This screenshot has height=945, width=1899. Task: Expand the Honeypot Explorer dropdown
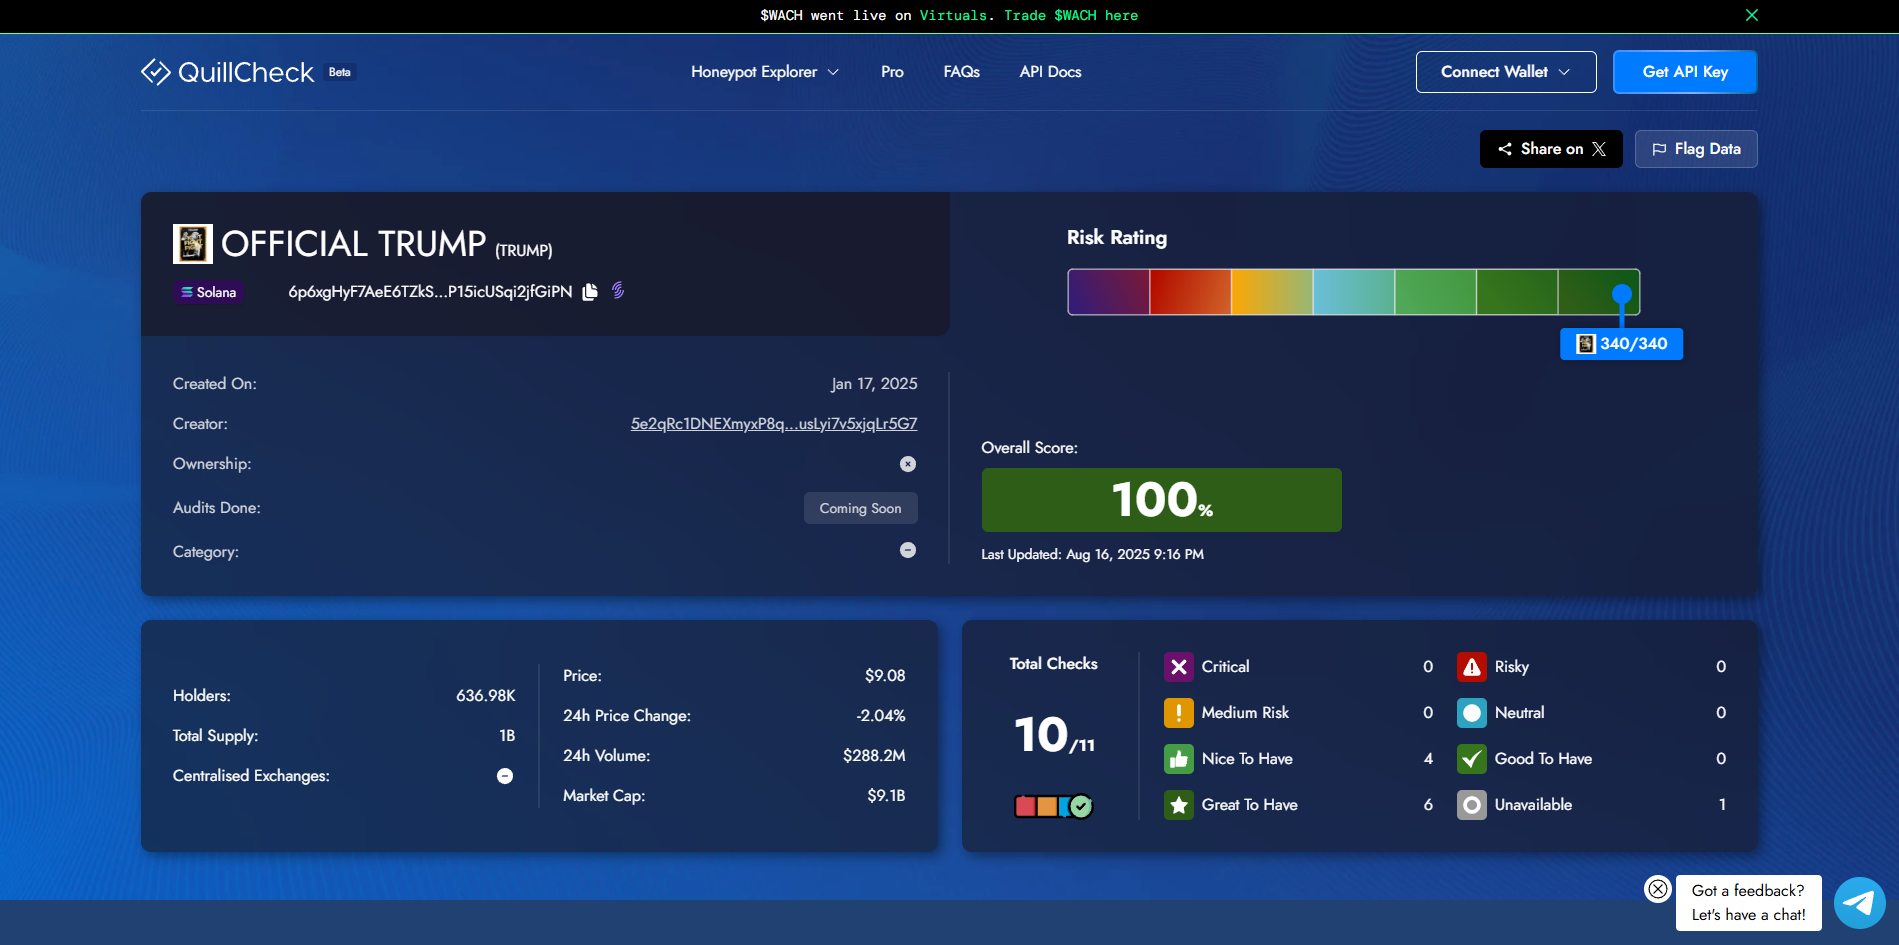(x=764, y=72)
